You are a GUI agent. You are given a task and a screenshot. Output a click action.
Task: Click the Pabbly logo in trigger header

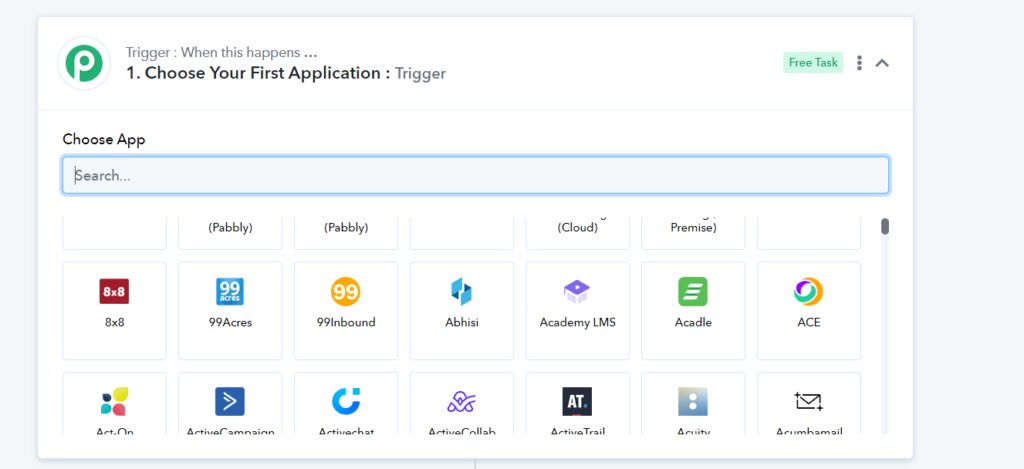[84, 63]
